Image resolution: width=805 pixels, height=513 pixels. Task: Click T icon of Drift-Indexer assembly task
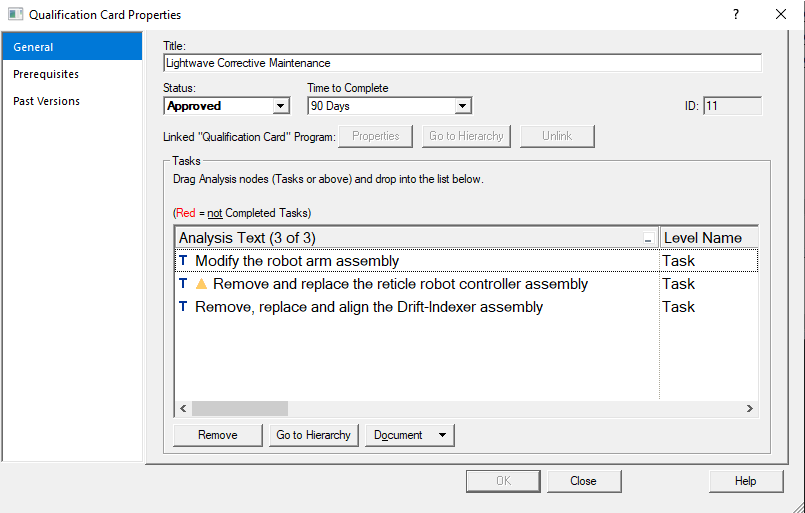coord(183,307)
